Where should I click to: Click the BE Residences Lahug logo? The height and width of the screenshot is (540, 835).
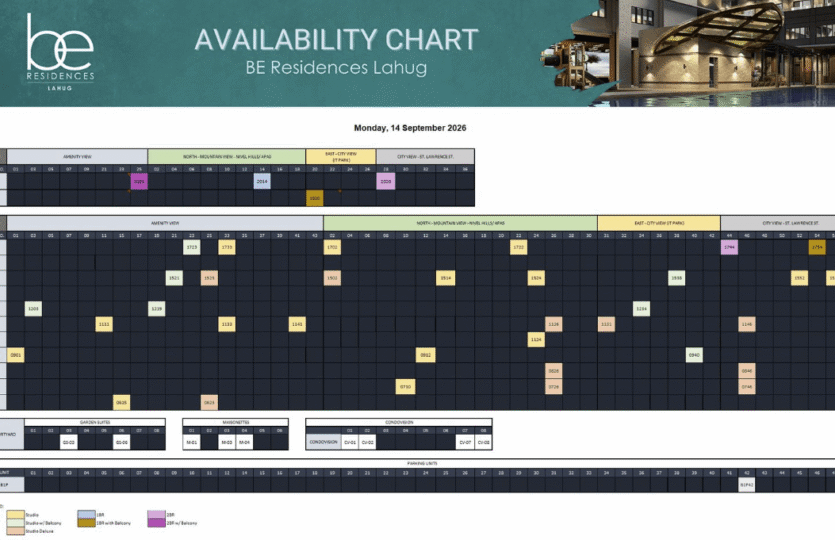(x=60, y=52)
